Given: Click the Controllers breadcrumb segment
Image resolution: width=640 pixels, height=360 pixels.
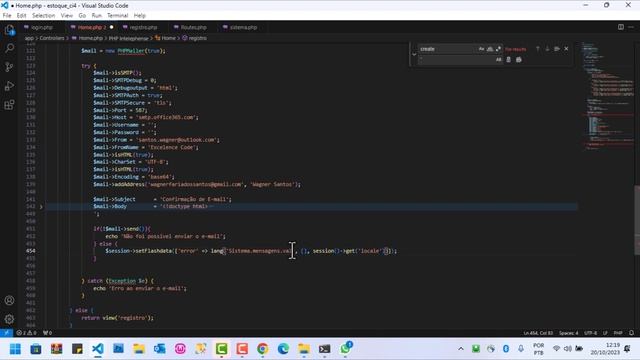Looking at the screenshot, I should pyautogui.click(x=52, y=38).
